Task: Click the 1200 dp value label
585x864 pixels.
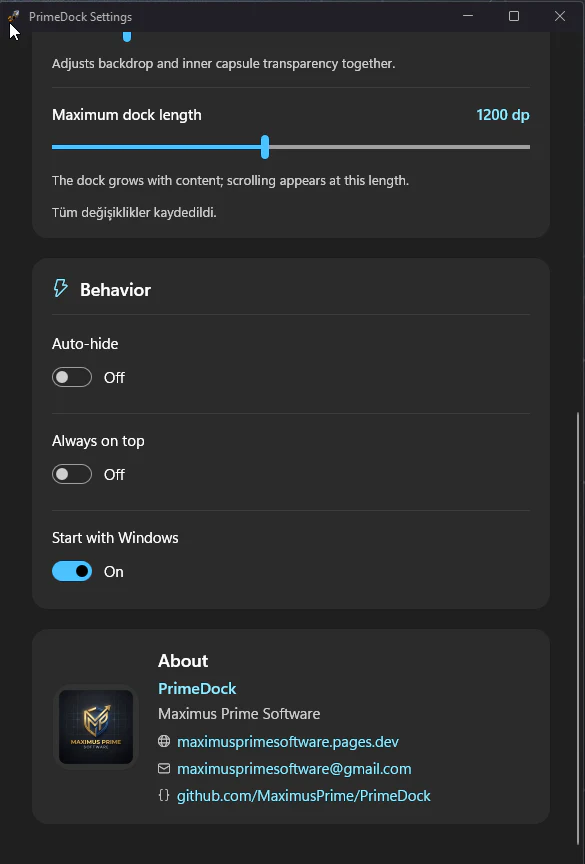Action: pyautogui.click(x=503, y=115)
